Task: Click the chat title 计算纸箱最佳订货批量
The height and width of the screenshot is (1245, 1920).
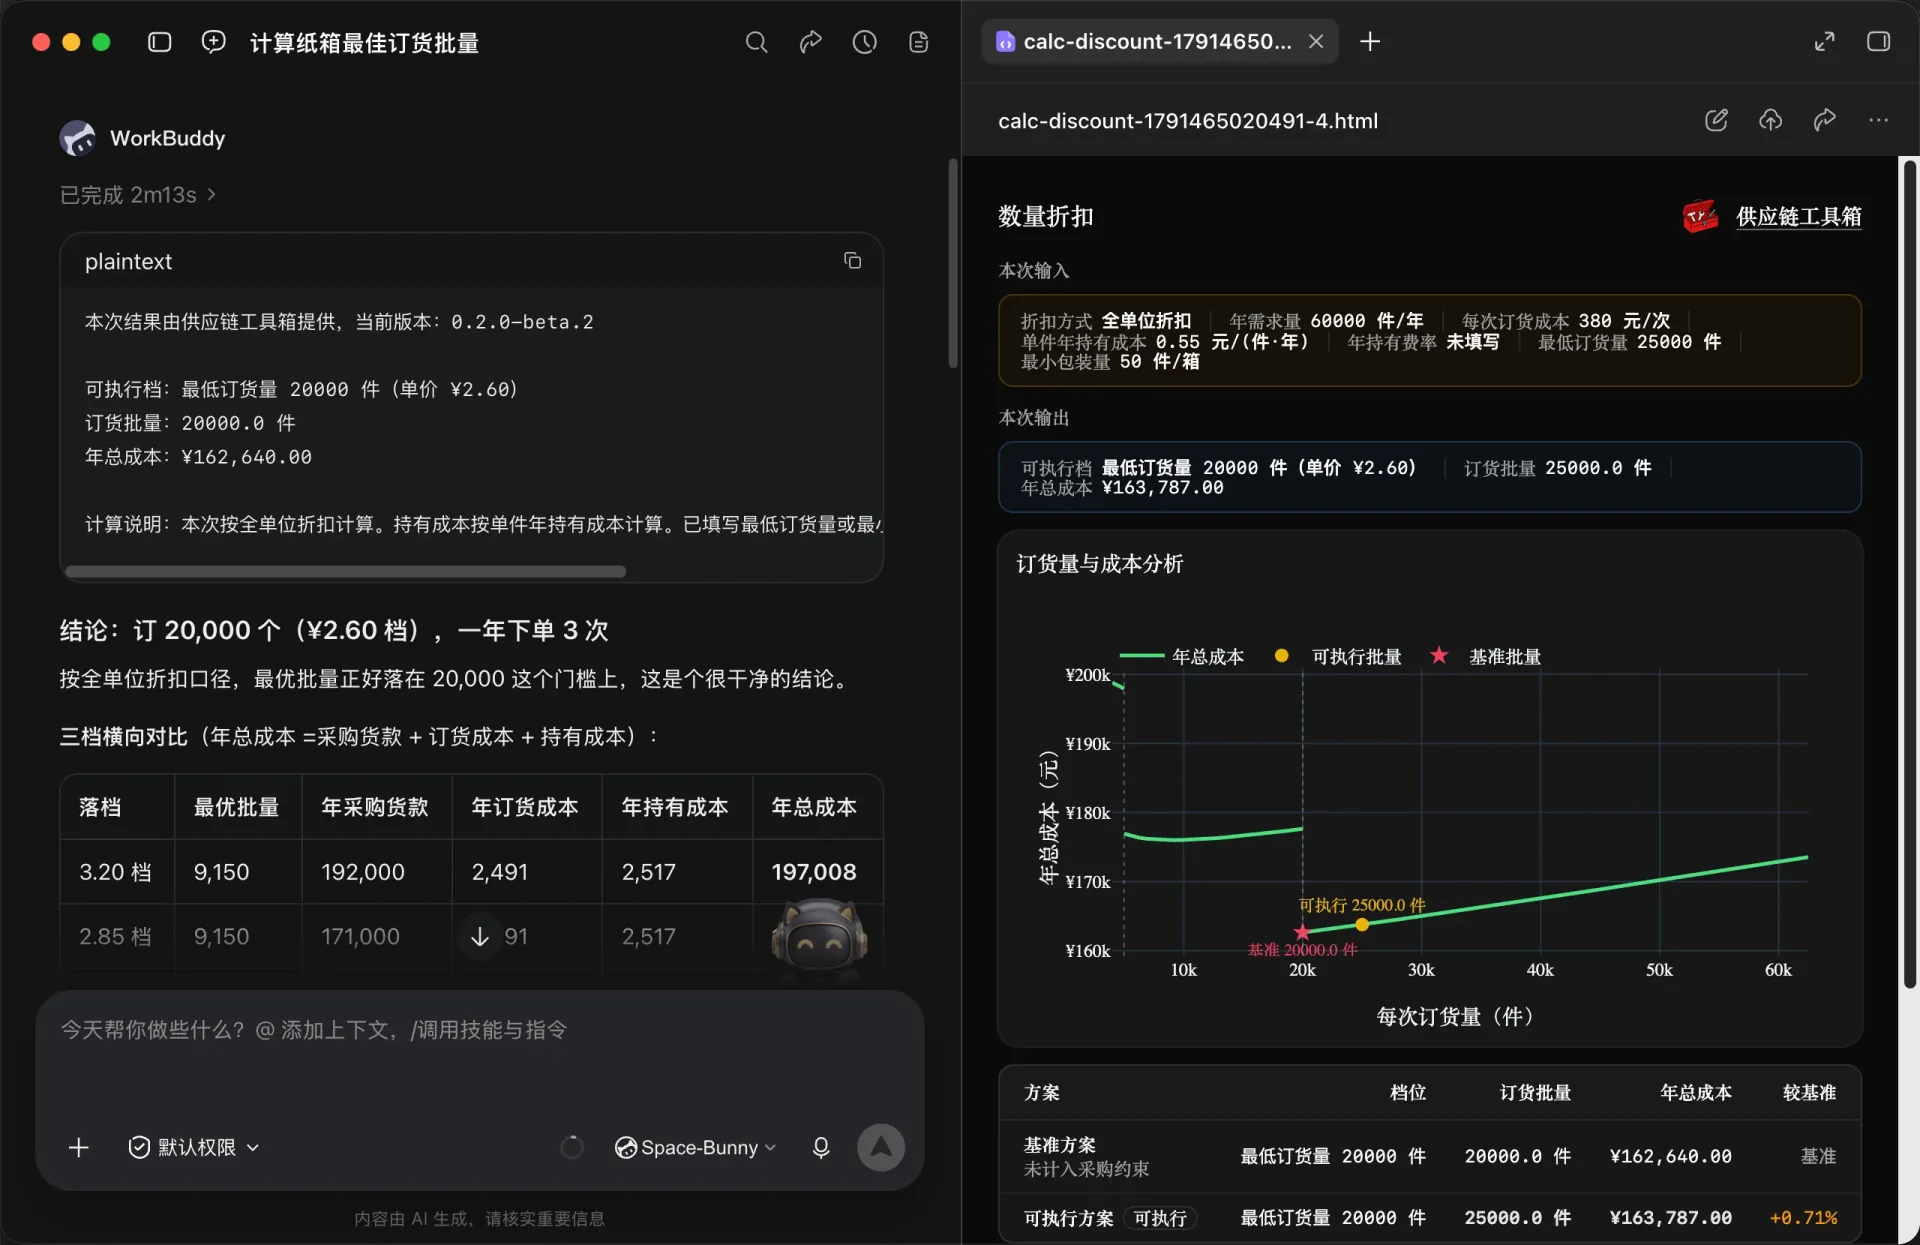Action: point(365,43)
